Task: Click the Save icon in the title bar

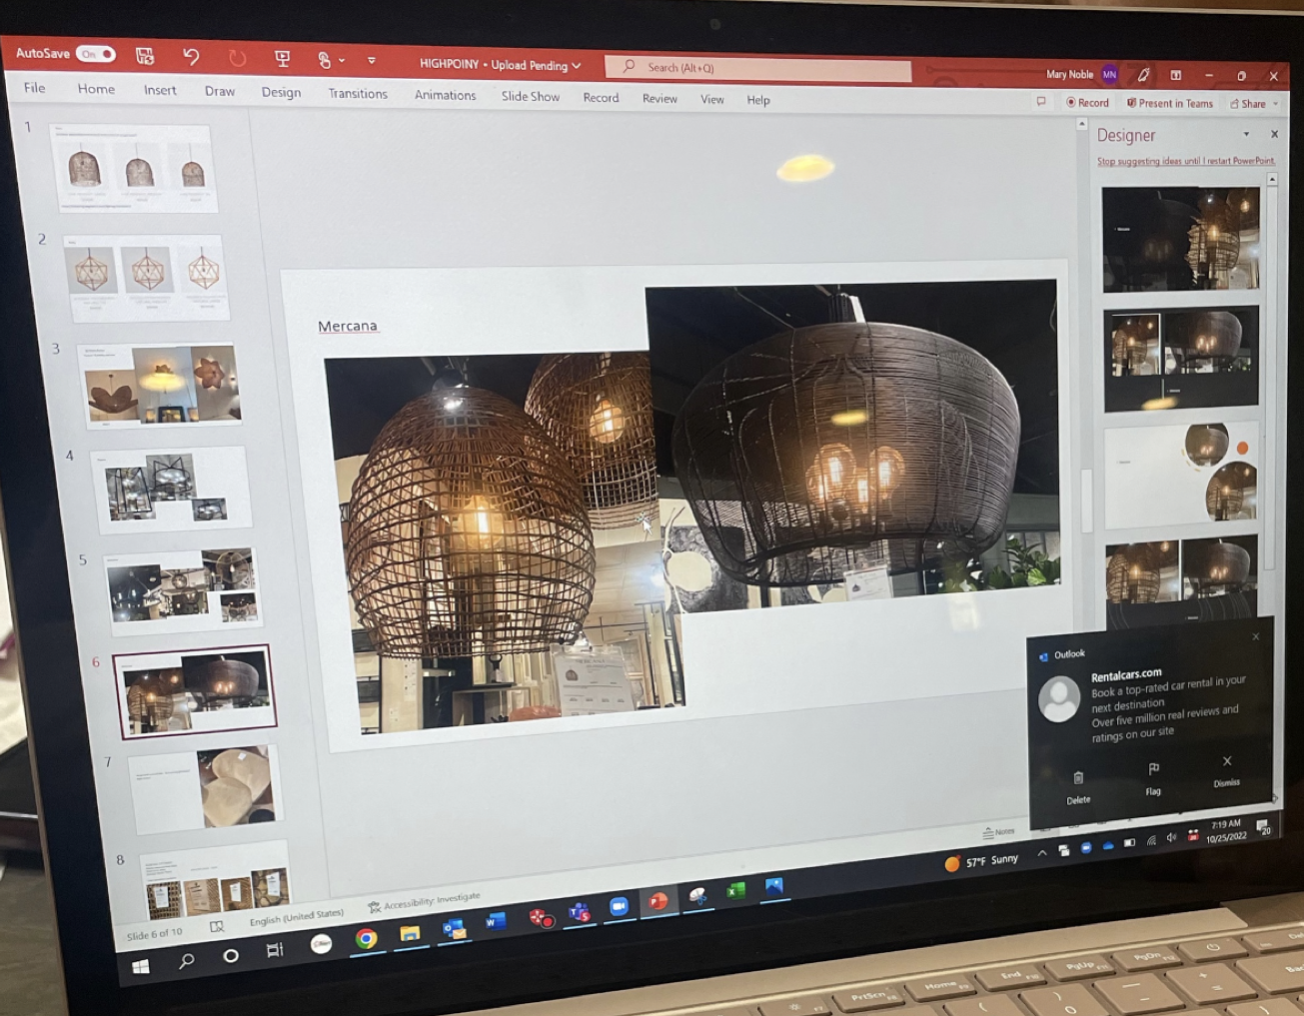Action: pos(145,56)
